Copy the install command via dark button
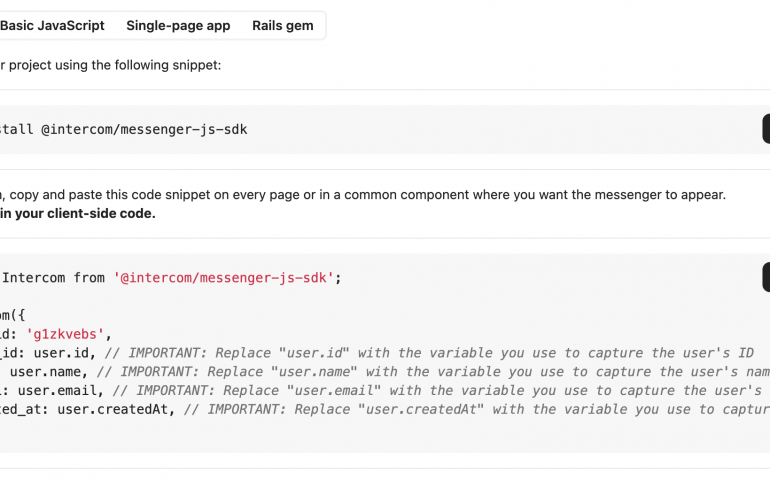The width and height of the screenshot is (770, 480). (766, 129)
